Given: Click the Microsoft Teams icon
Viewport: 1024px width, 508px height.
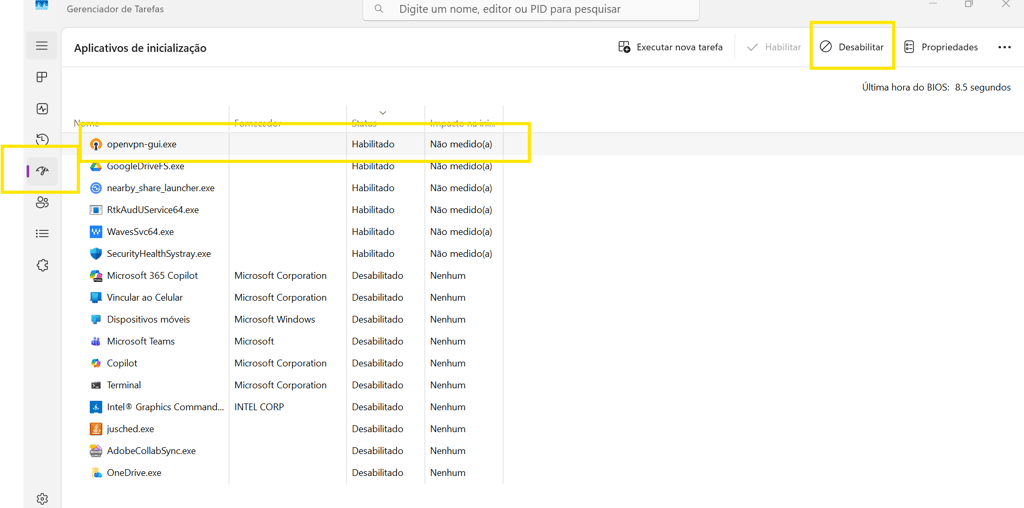Looking at the screenshot, I should pyautogui.click(x=95, y=341).
